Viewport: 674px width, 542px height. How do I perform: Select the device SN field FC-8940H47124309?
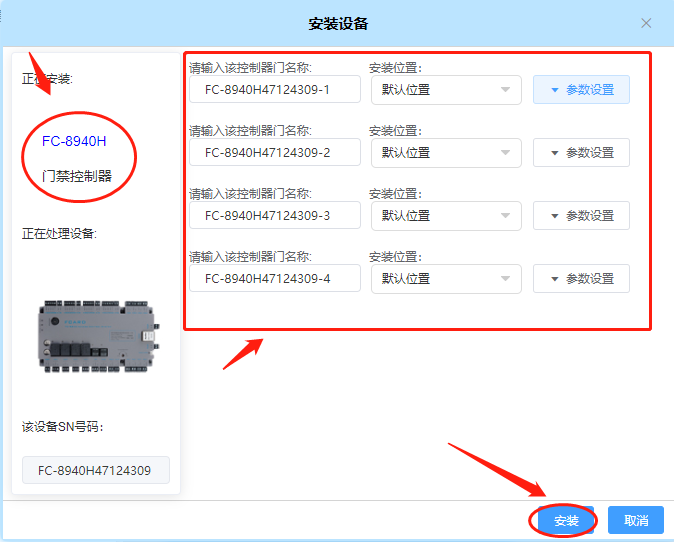pyautogui.click(x=96, y=470)
